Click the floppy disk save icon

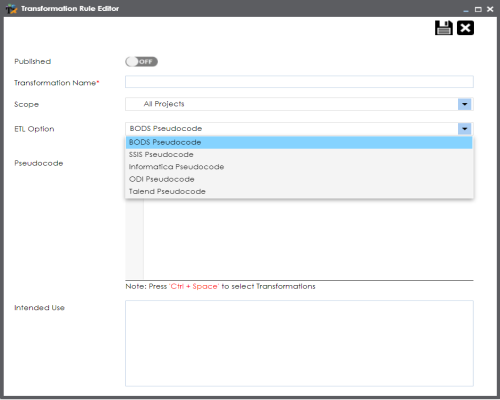444,28
